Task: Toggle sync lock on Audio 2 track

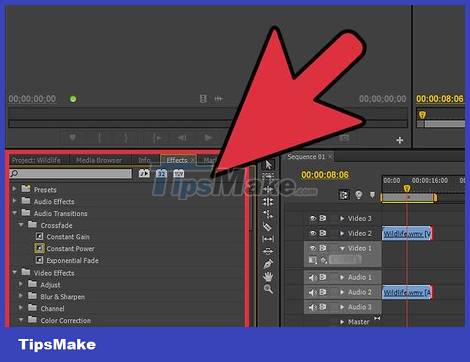Action: [x=323, y=292]
